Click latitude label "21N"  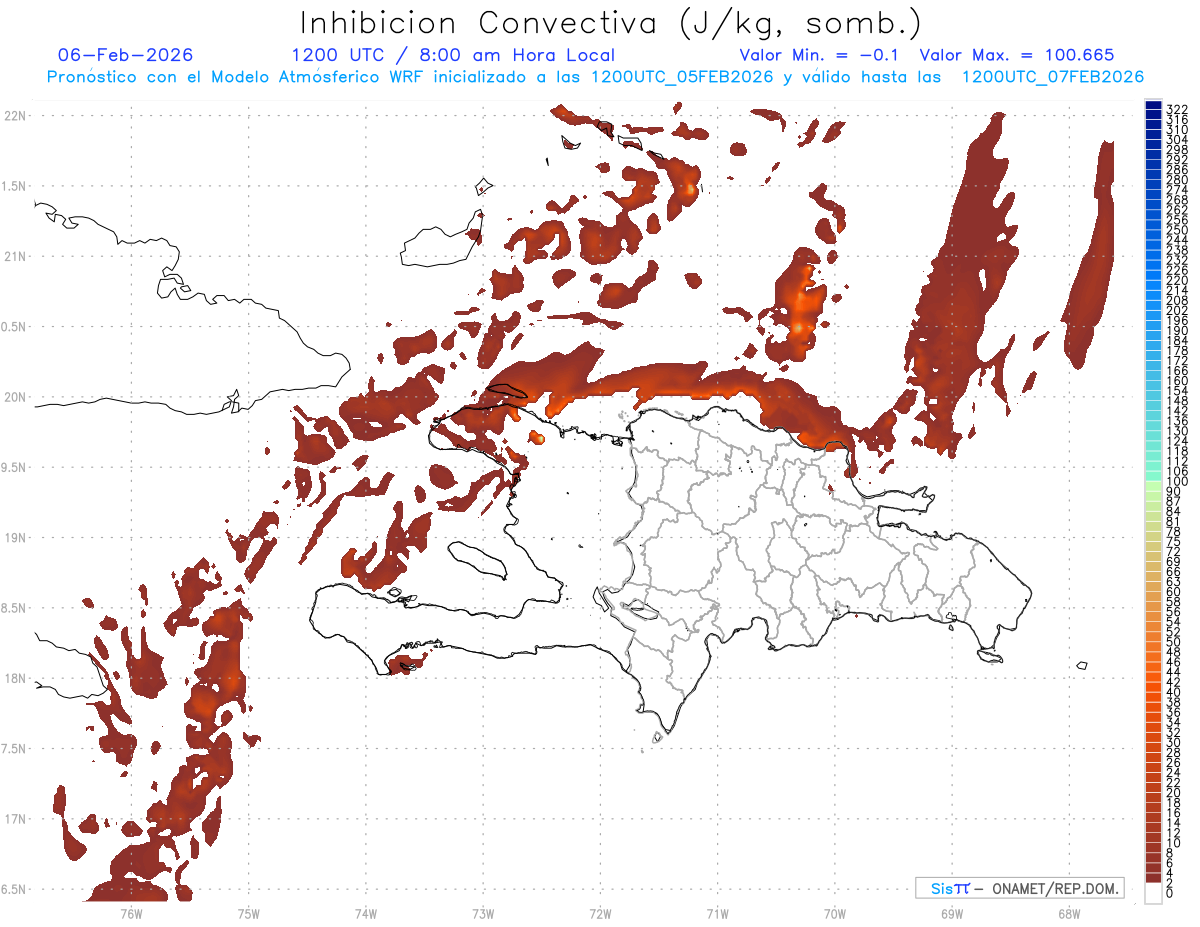[x=15, y=256]
